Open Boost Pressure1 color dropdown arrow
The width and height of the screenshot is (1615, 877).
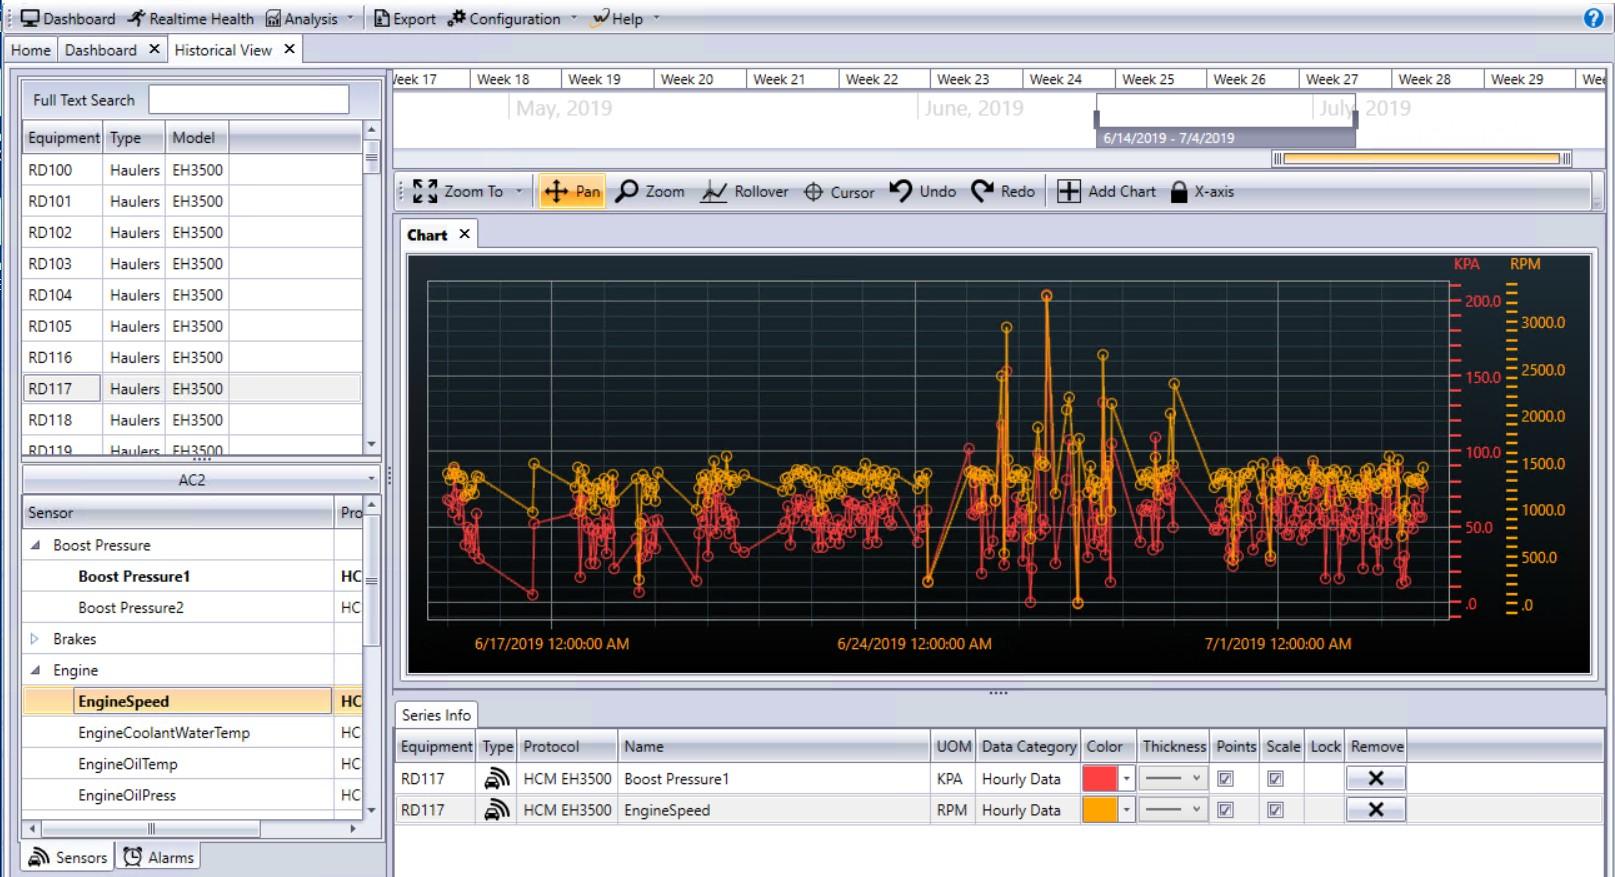pos(1126,779)
